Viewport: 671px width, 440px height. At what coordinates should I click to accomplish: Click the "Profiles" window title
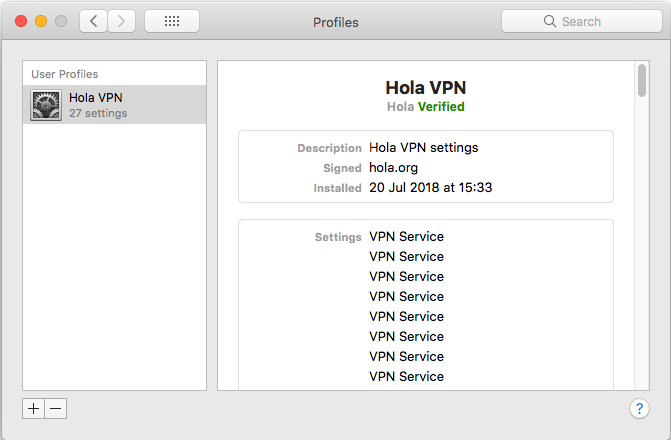[x=336, y=22]
